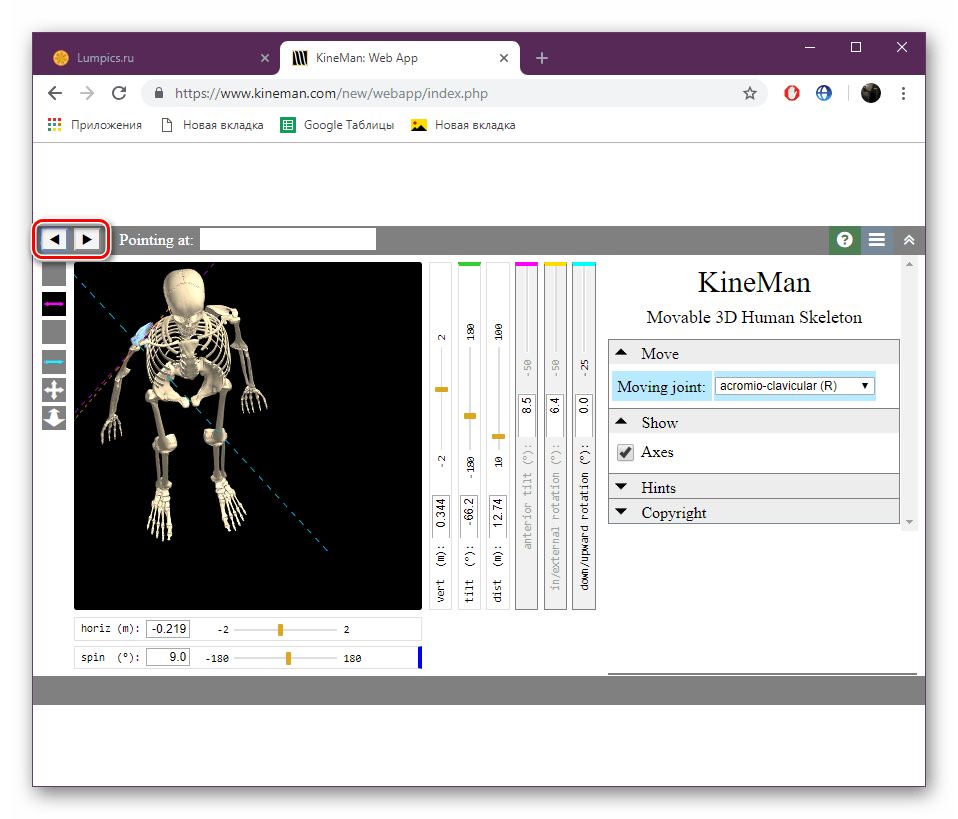This screenshot has width=958, height=819.
Task: Activate the four-way pan arrows tool
Action: [x=54, y=389]
